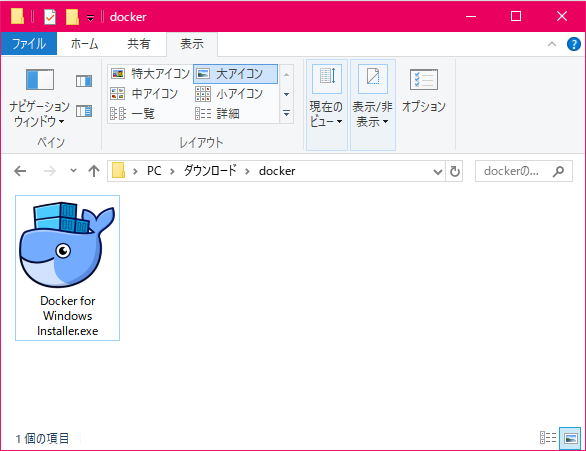This screenshot has width=586, height=451.
Task: Switch to the ホーム ribbon tab
Action: 84,44
